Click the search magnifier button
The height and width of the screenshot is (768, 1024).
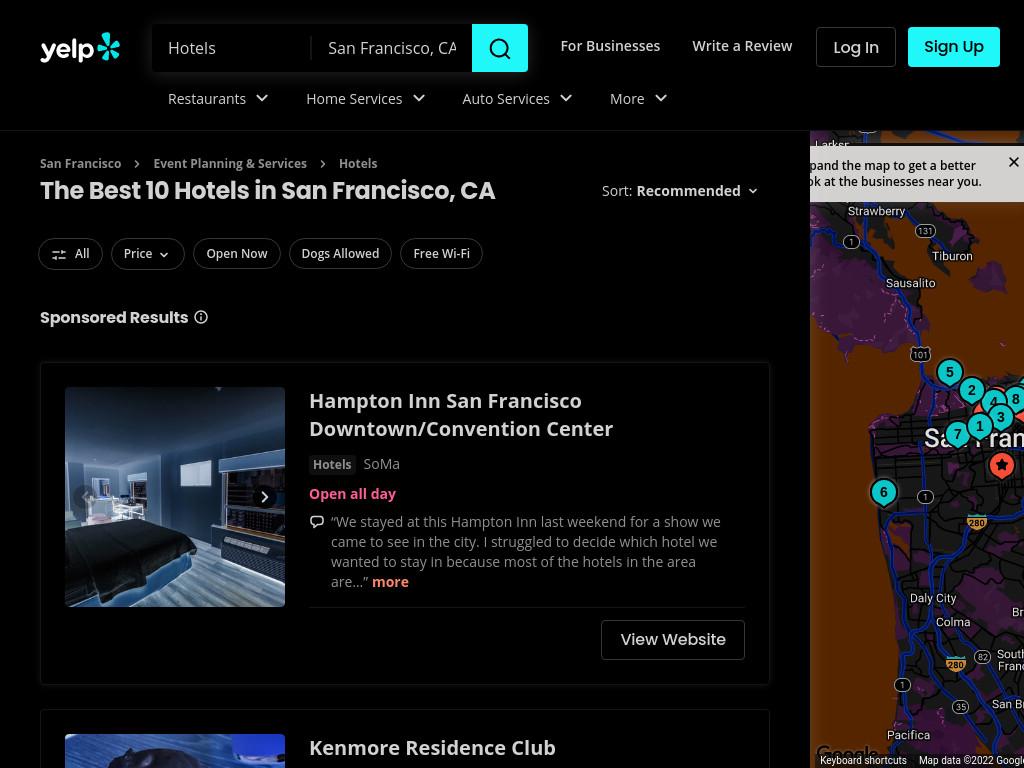point(500,48)
